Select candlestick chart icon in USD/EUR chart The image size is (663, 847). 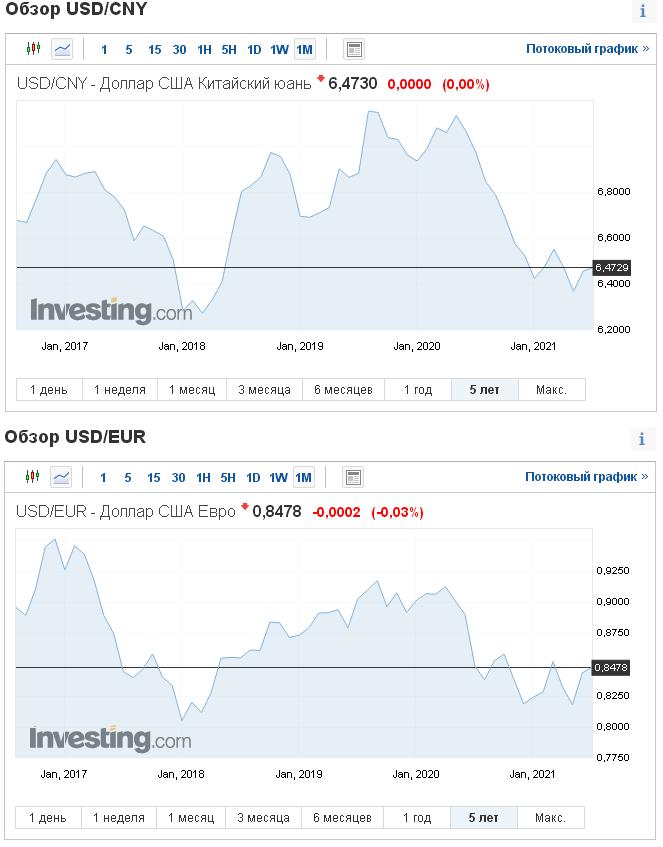(32, 477)
